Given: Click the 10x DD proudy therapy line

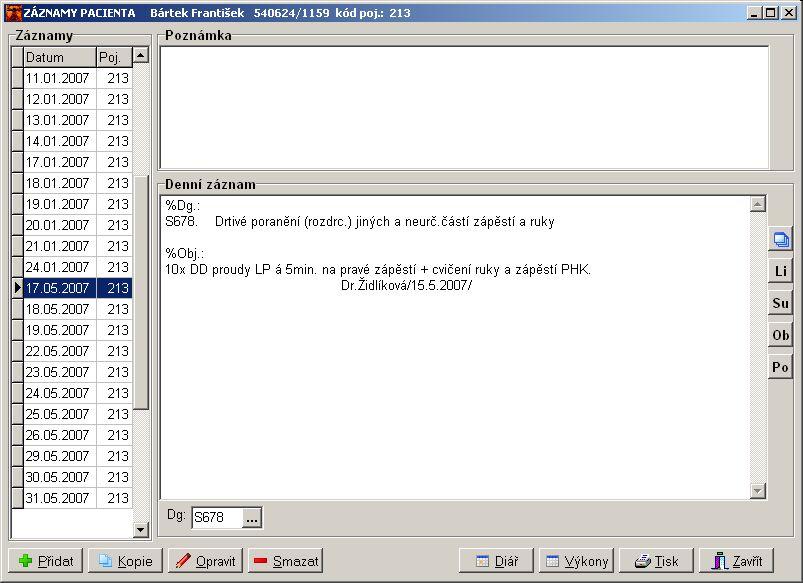Looking at the screenshot, I should (378, 269).
